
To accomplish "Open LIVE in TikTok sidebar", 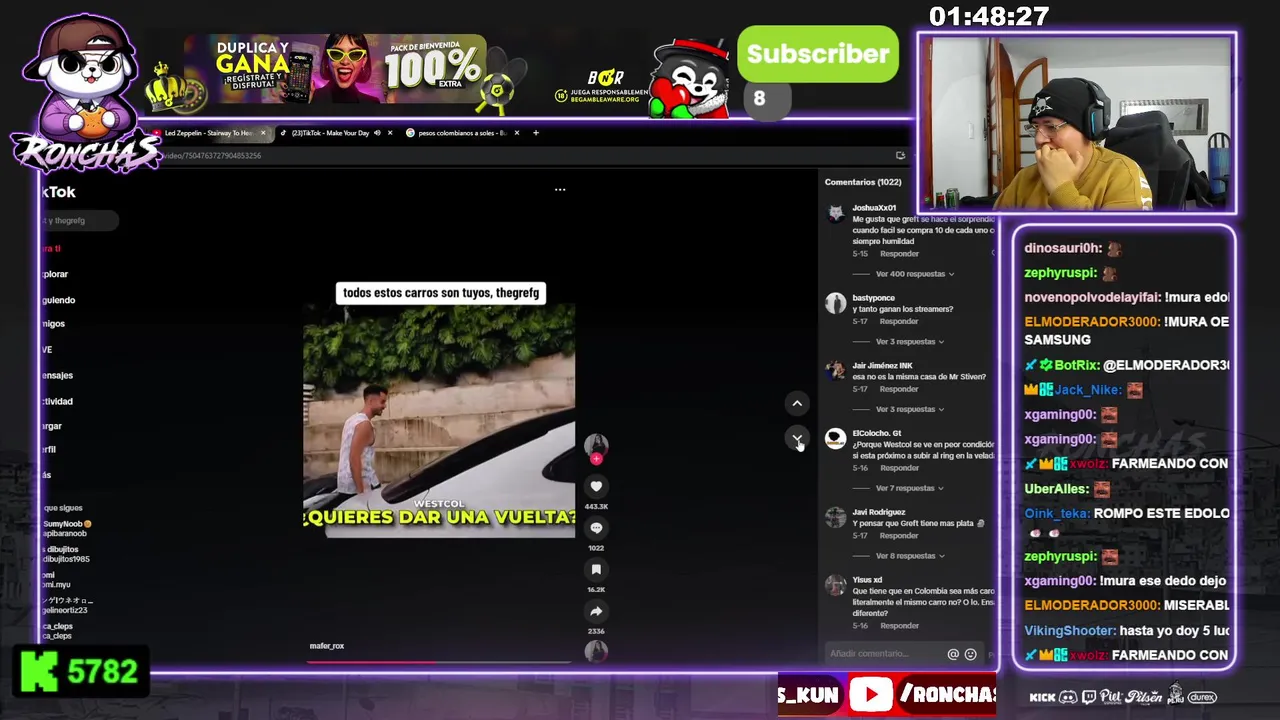I will pos(47,350).
